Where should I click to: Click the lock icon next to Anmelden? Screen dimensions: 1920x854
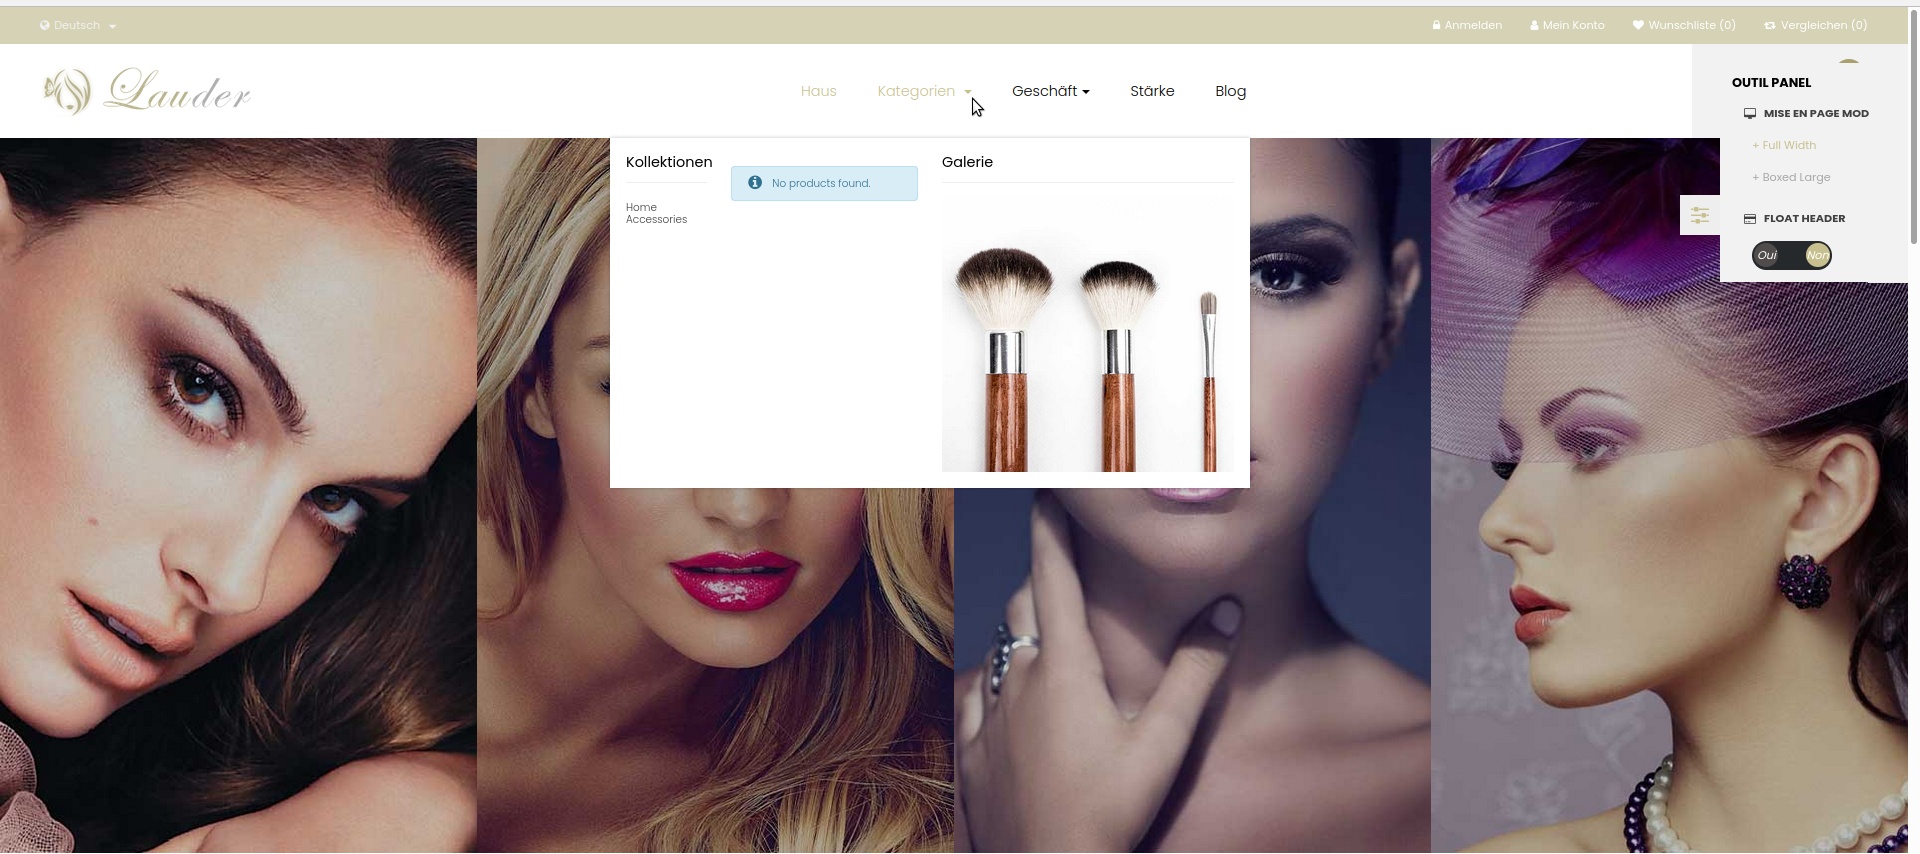tap(1436, 25)
